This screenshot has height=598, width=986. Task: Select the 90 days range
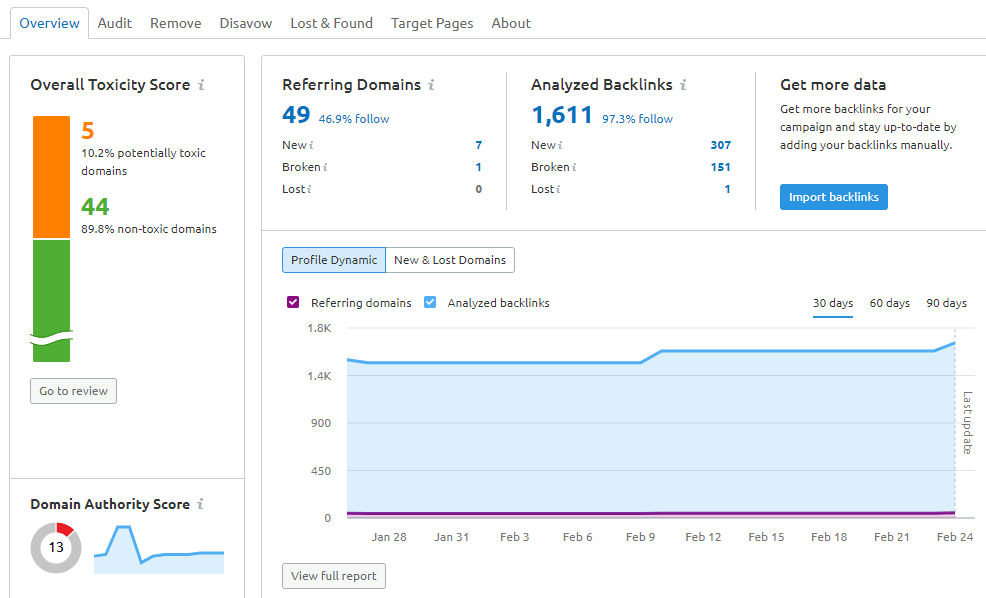(x=946, y=303)
